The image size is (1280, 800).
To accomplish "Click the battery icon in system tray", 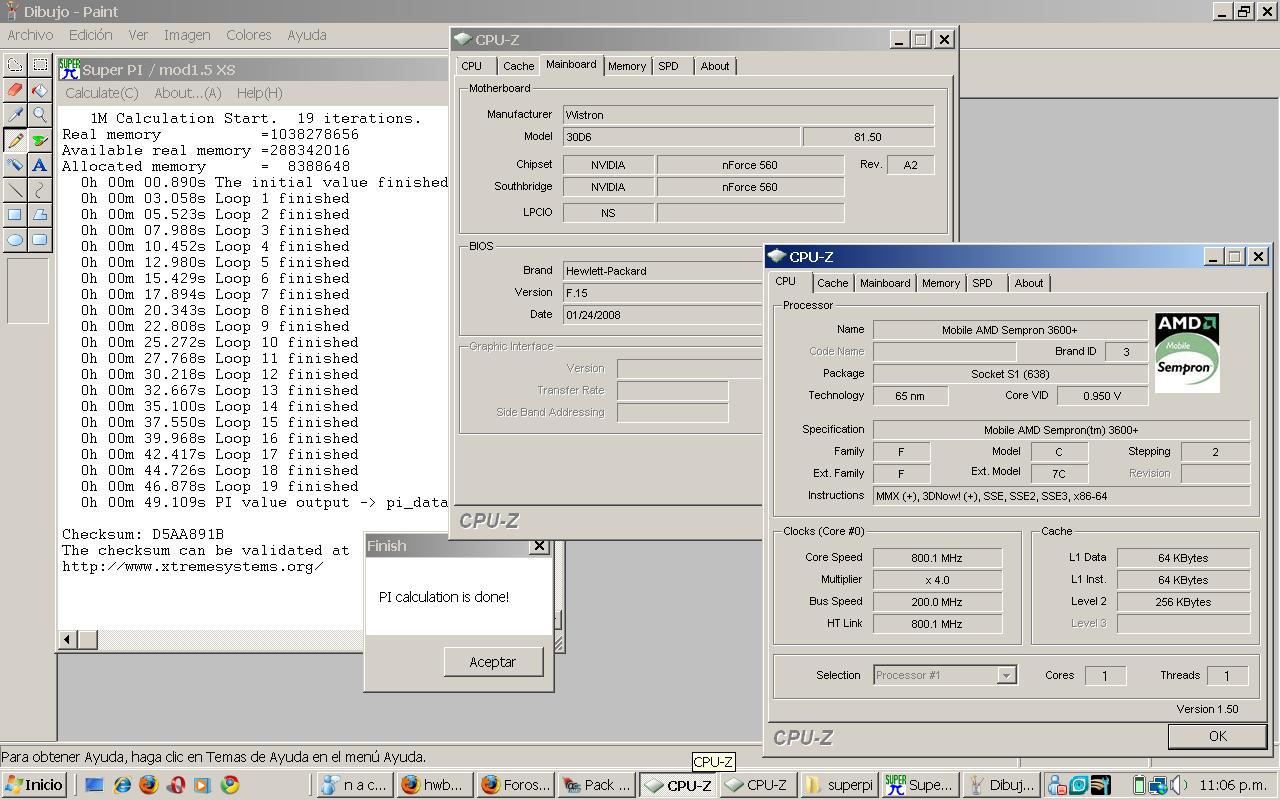I will point(1139,785).
